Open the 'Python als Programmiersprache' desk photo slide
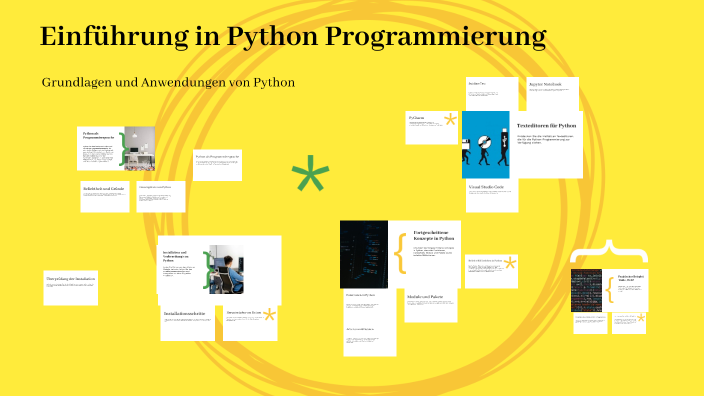 116,149
